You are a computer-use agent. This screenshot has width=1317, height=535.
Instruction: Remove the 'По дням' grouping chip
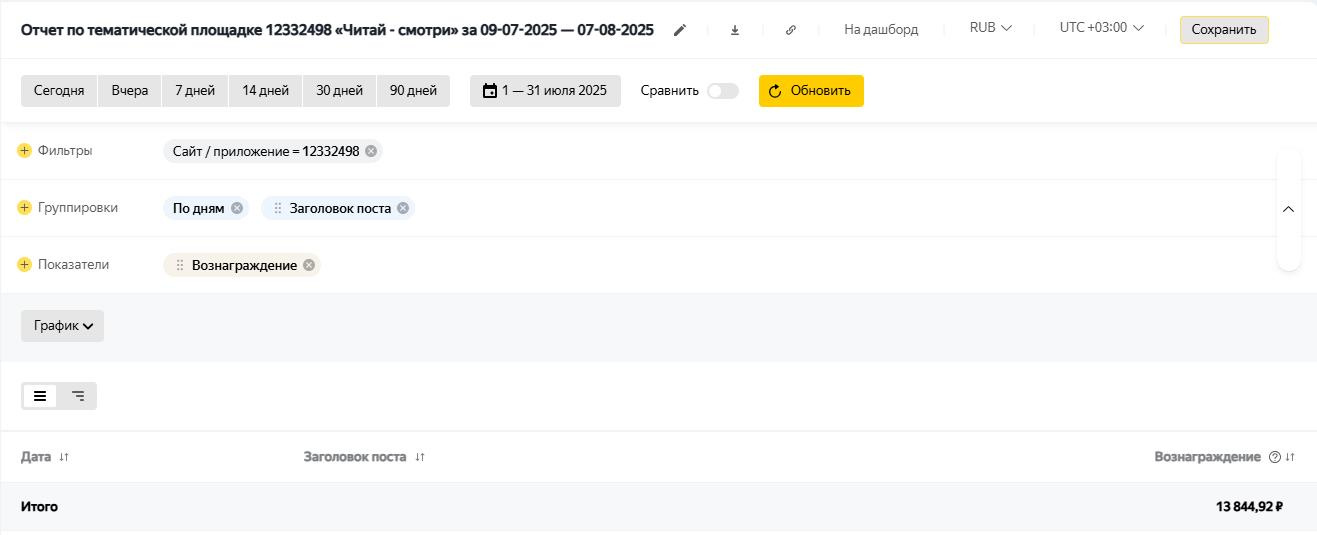coord(237,208)
